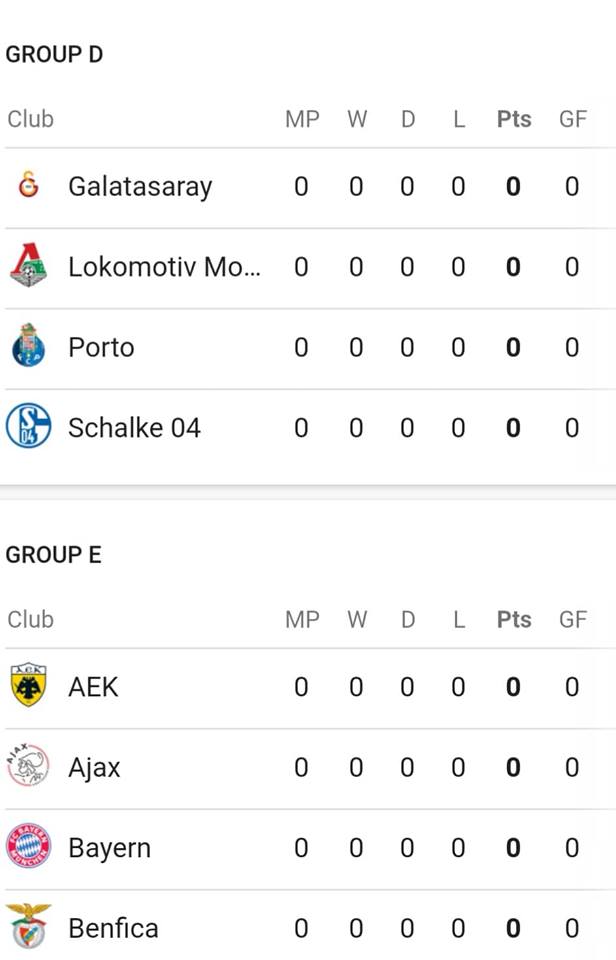
Task: Click the Group D heading
Action: (54, 54)
